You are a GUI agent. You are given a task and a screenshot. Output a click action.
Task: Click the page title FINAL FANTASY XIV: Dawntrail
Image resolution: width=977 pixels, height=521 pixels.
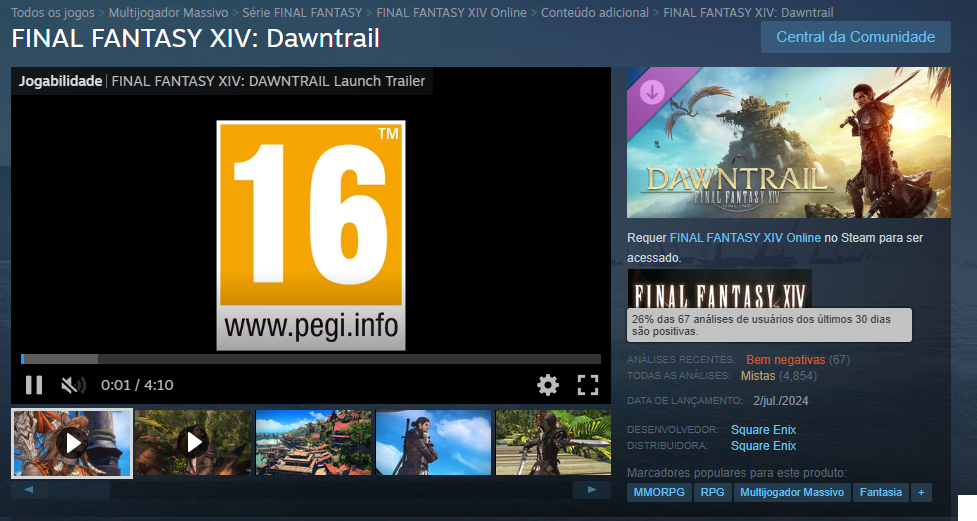[195, 39]
